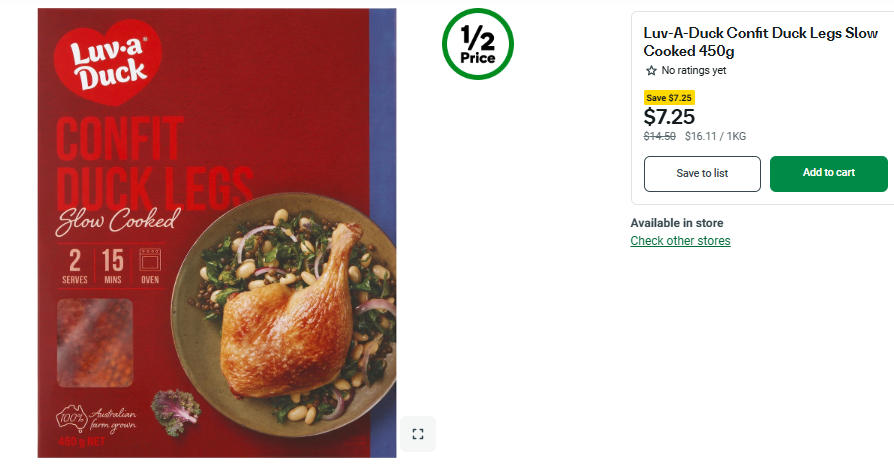Click the yellow Save $7.25 tag

tap(669, 97)
